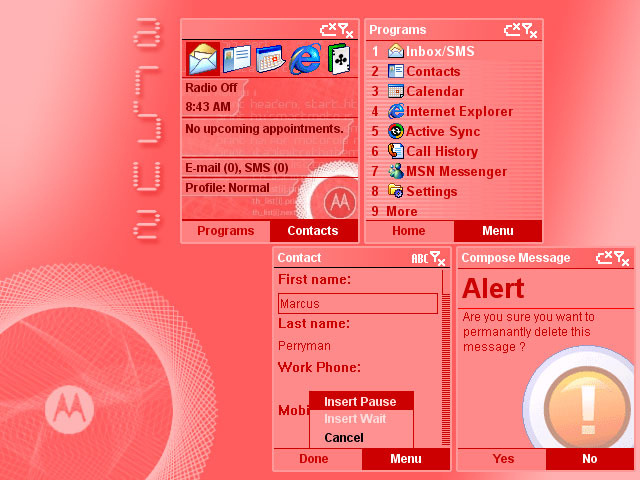
Task: Click the 8:43 AM time line
Action: point(208,107)
